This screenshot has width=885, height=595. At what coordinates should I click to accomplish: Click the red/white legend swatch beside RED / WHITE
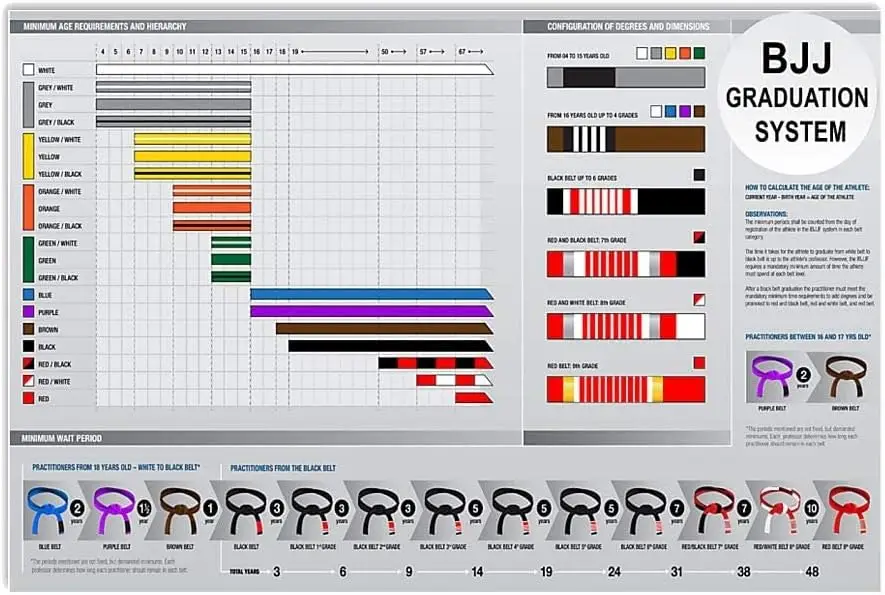28,381
